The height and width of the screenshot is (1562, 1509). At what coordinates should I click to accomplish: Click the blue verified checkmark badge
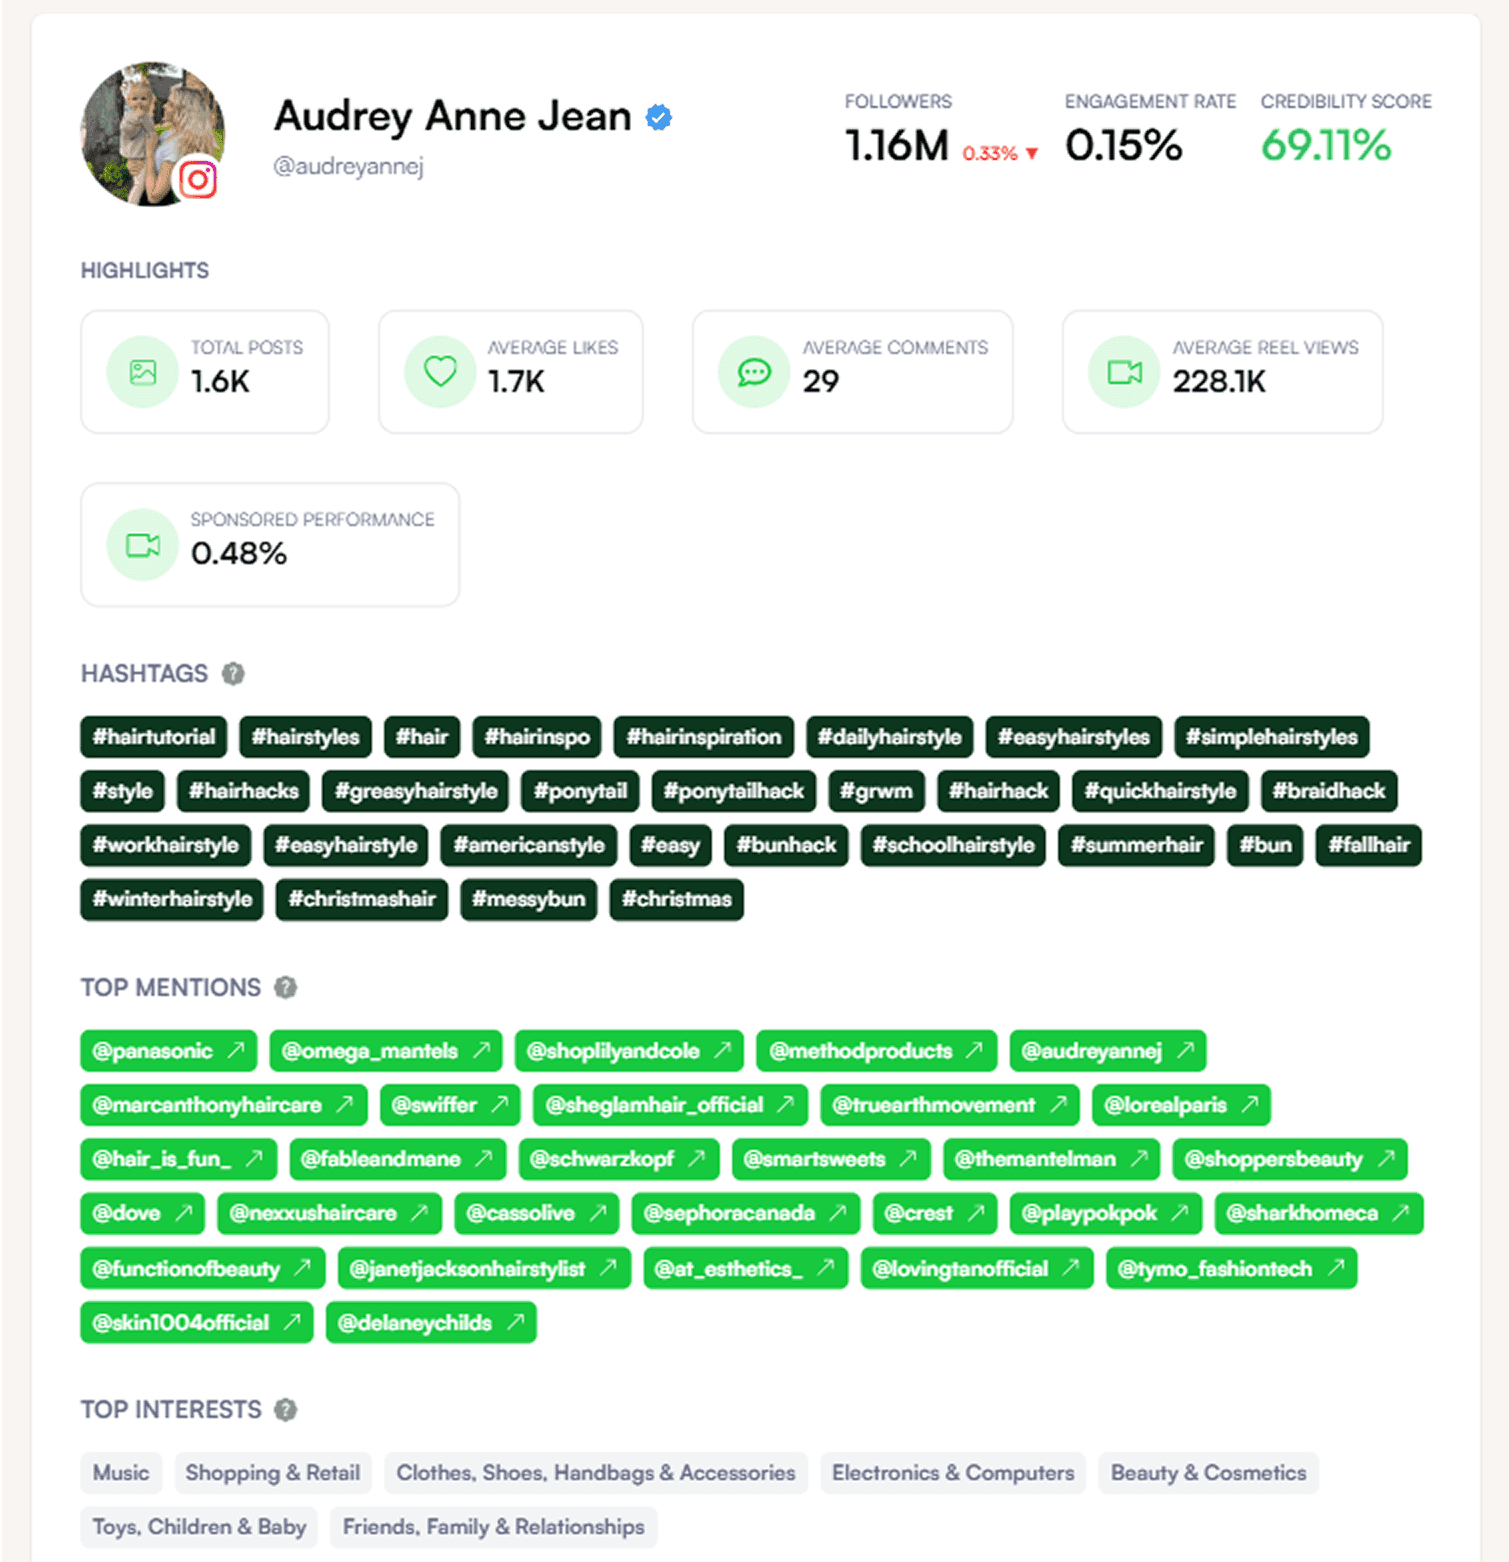pos(658,117)
